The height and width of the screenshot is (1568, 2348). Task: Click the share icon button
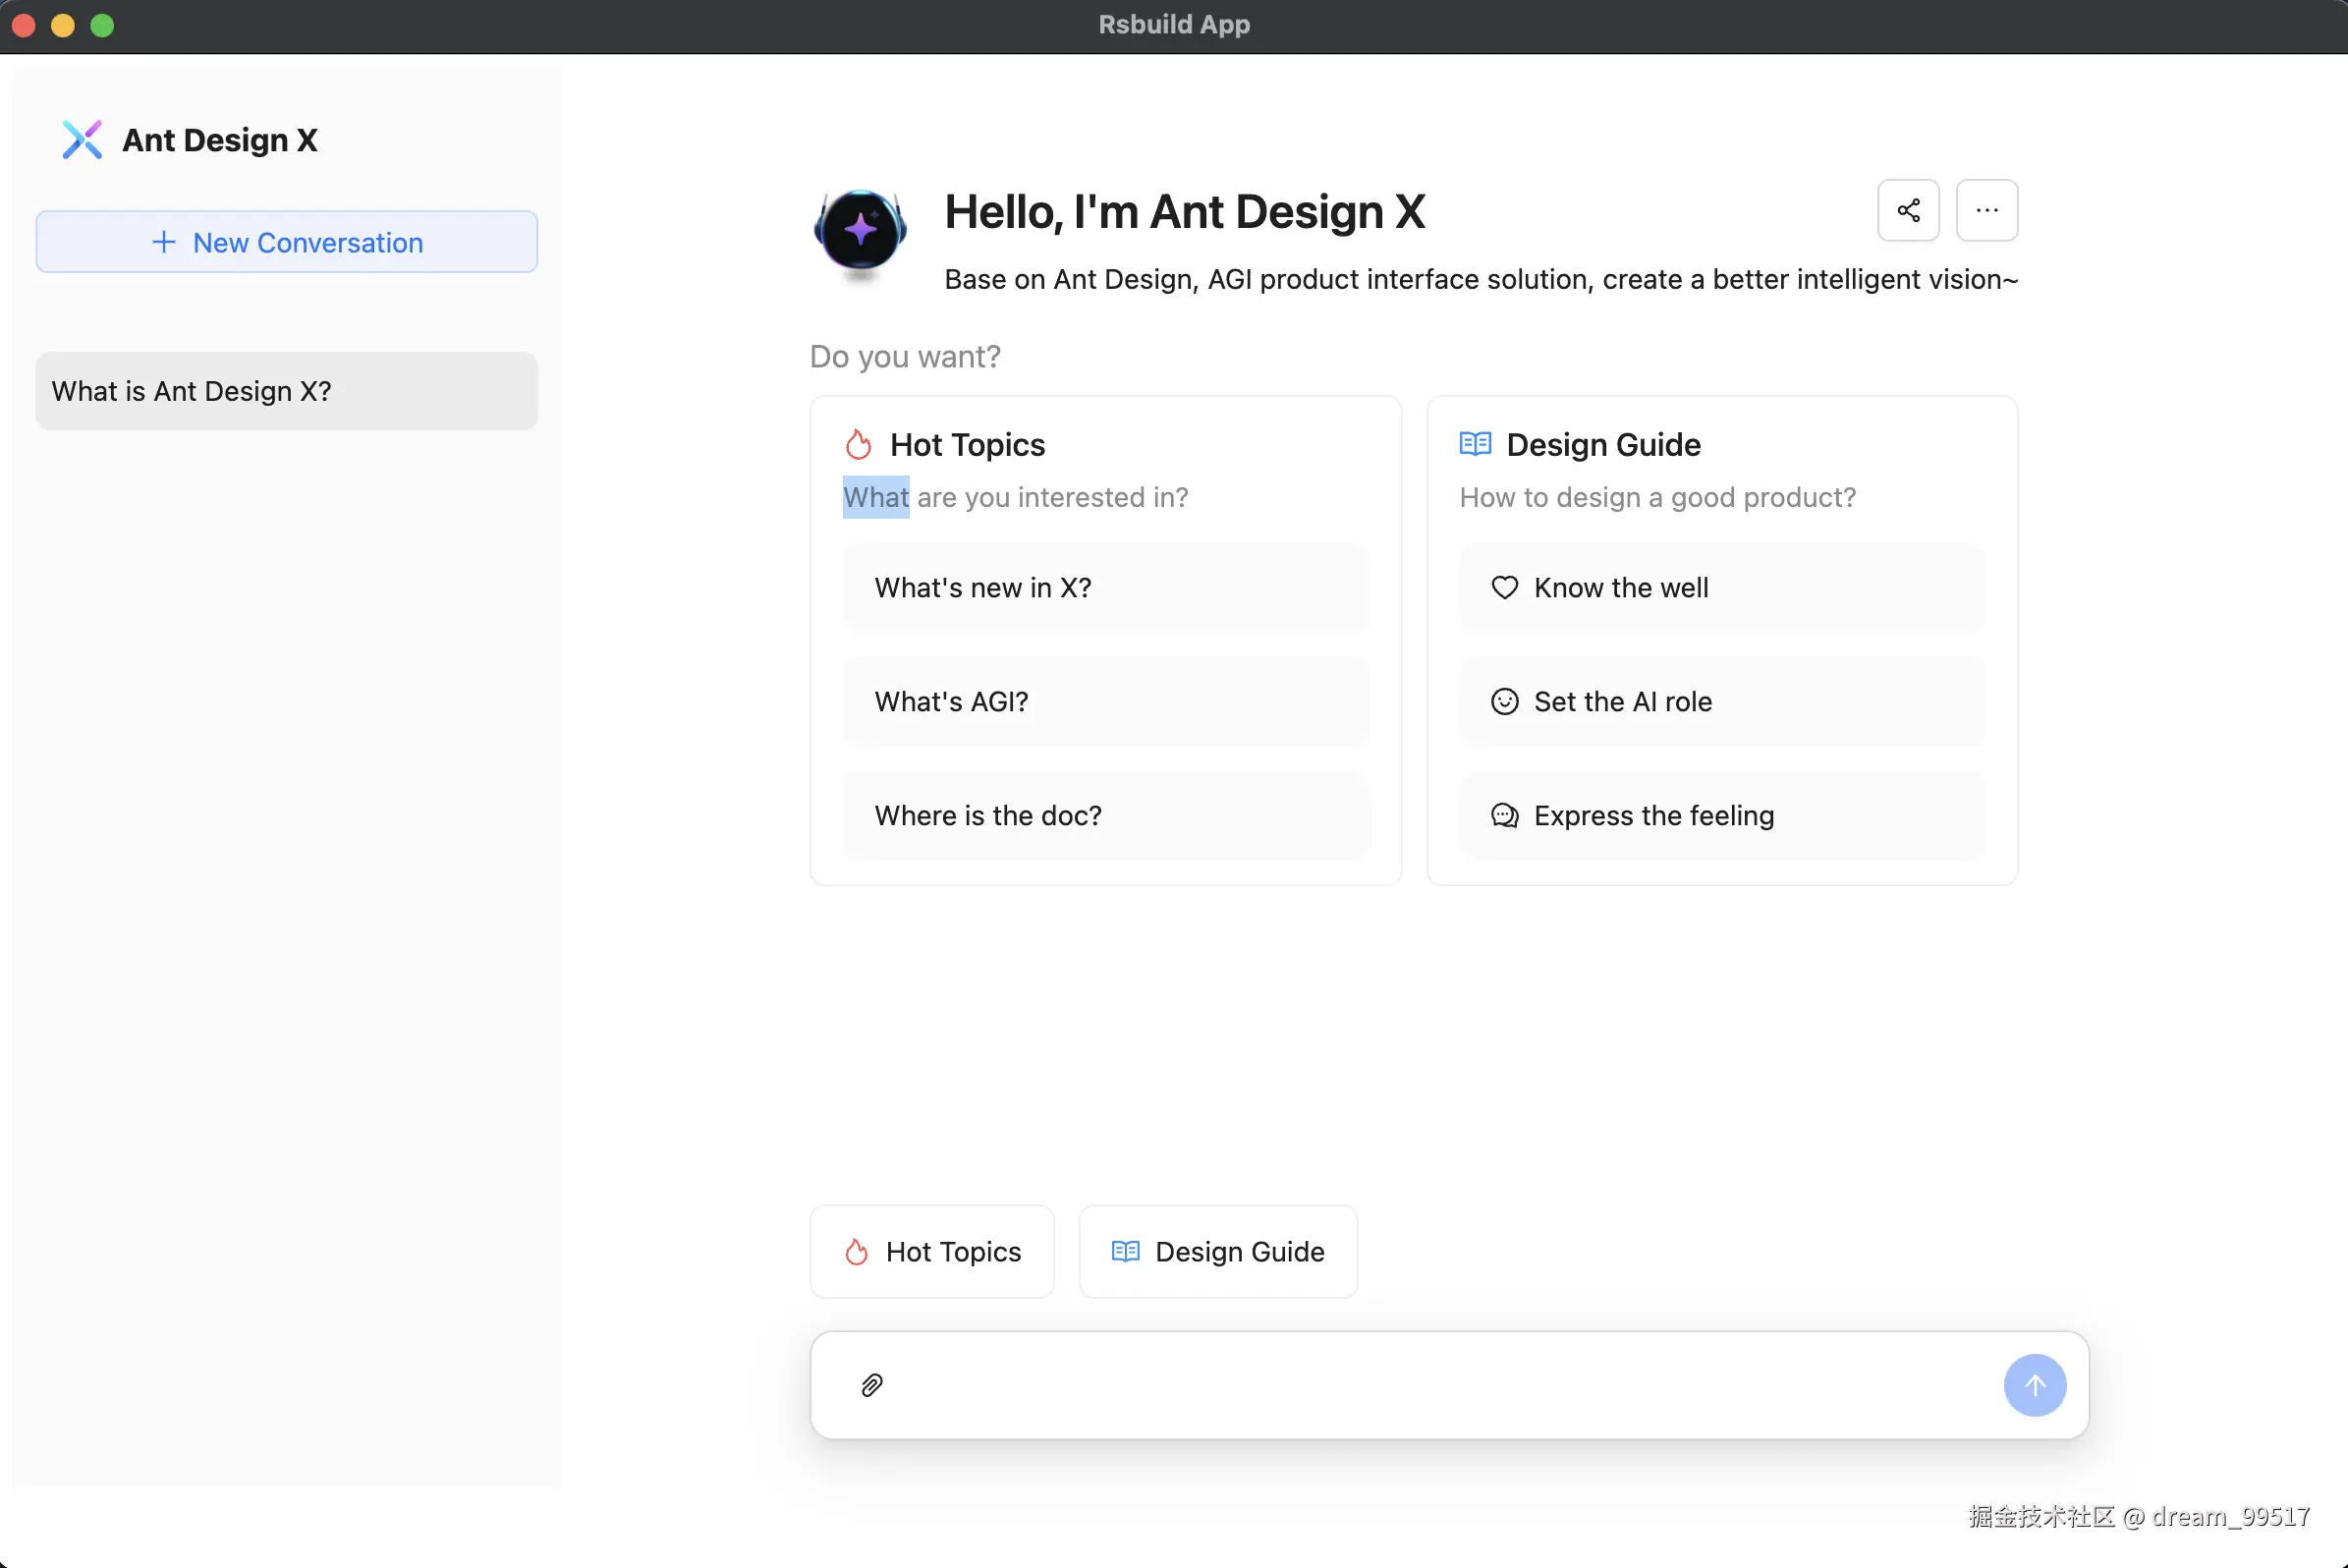pos(1908,210)
